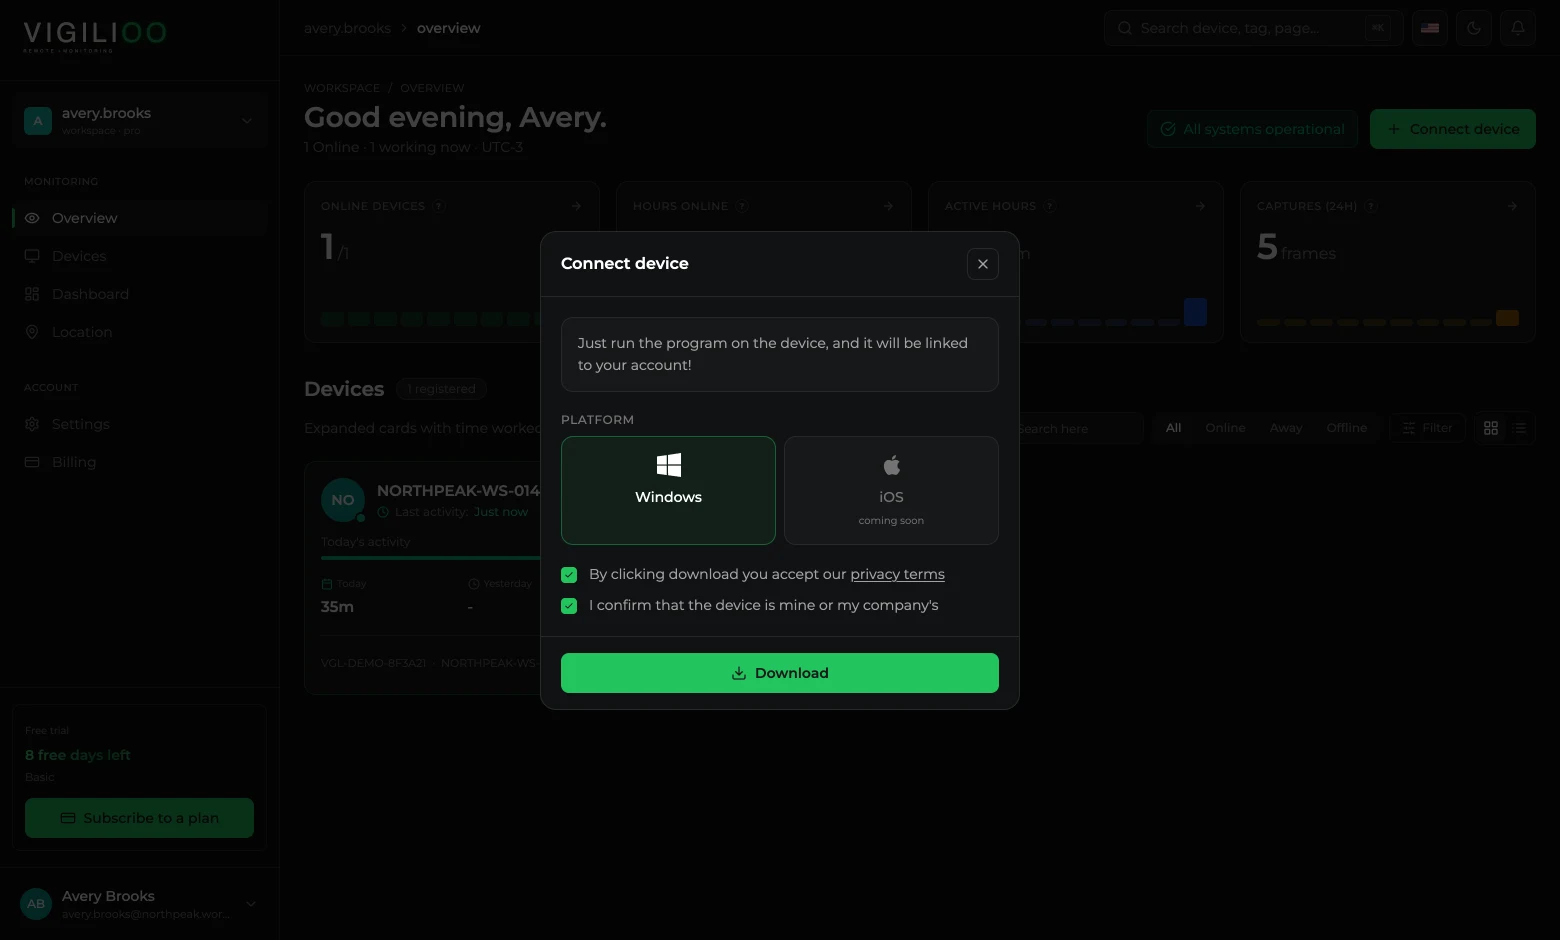Click the Connect device button in header

tap(1453, 129)
